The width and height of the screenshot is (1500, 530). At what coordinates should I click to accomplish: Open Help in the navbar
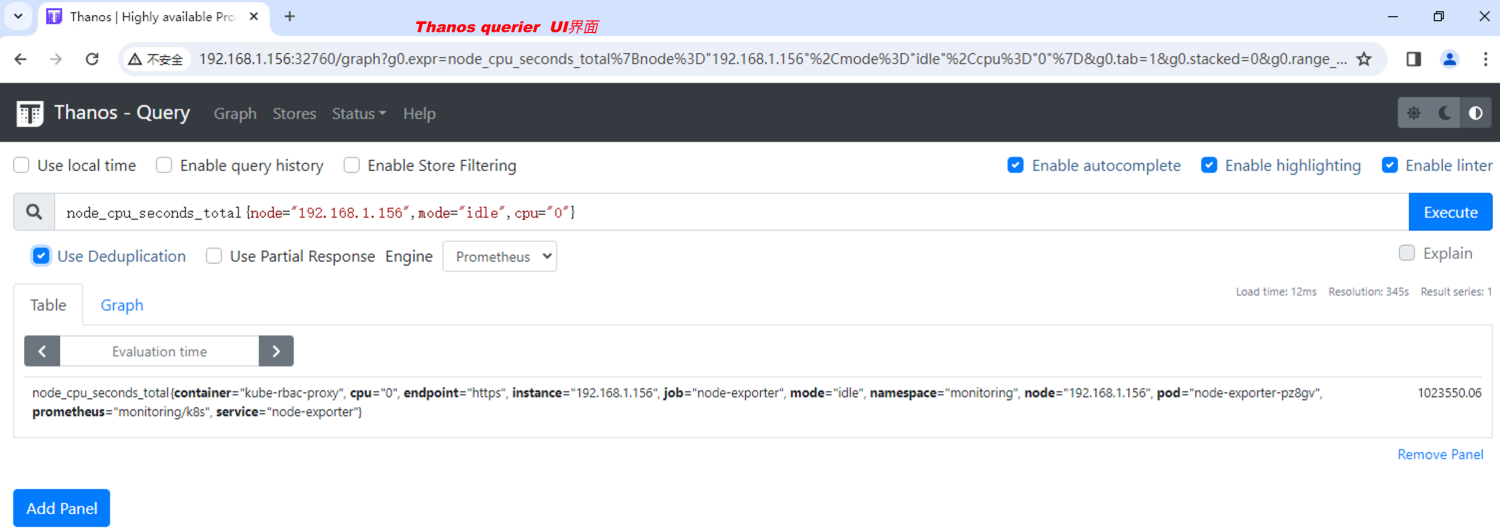(x=419, y=113)
